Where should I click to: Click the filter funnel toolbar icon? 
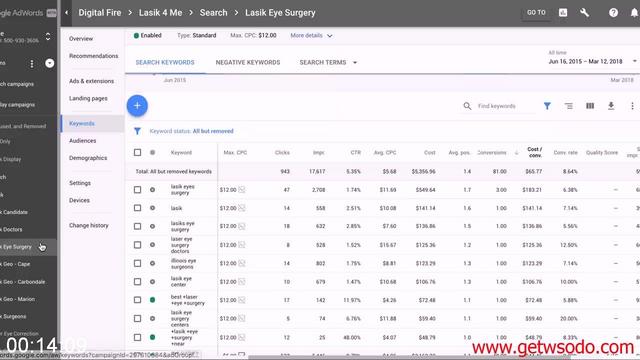pos(547,106)
